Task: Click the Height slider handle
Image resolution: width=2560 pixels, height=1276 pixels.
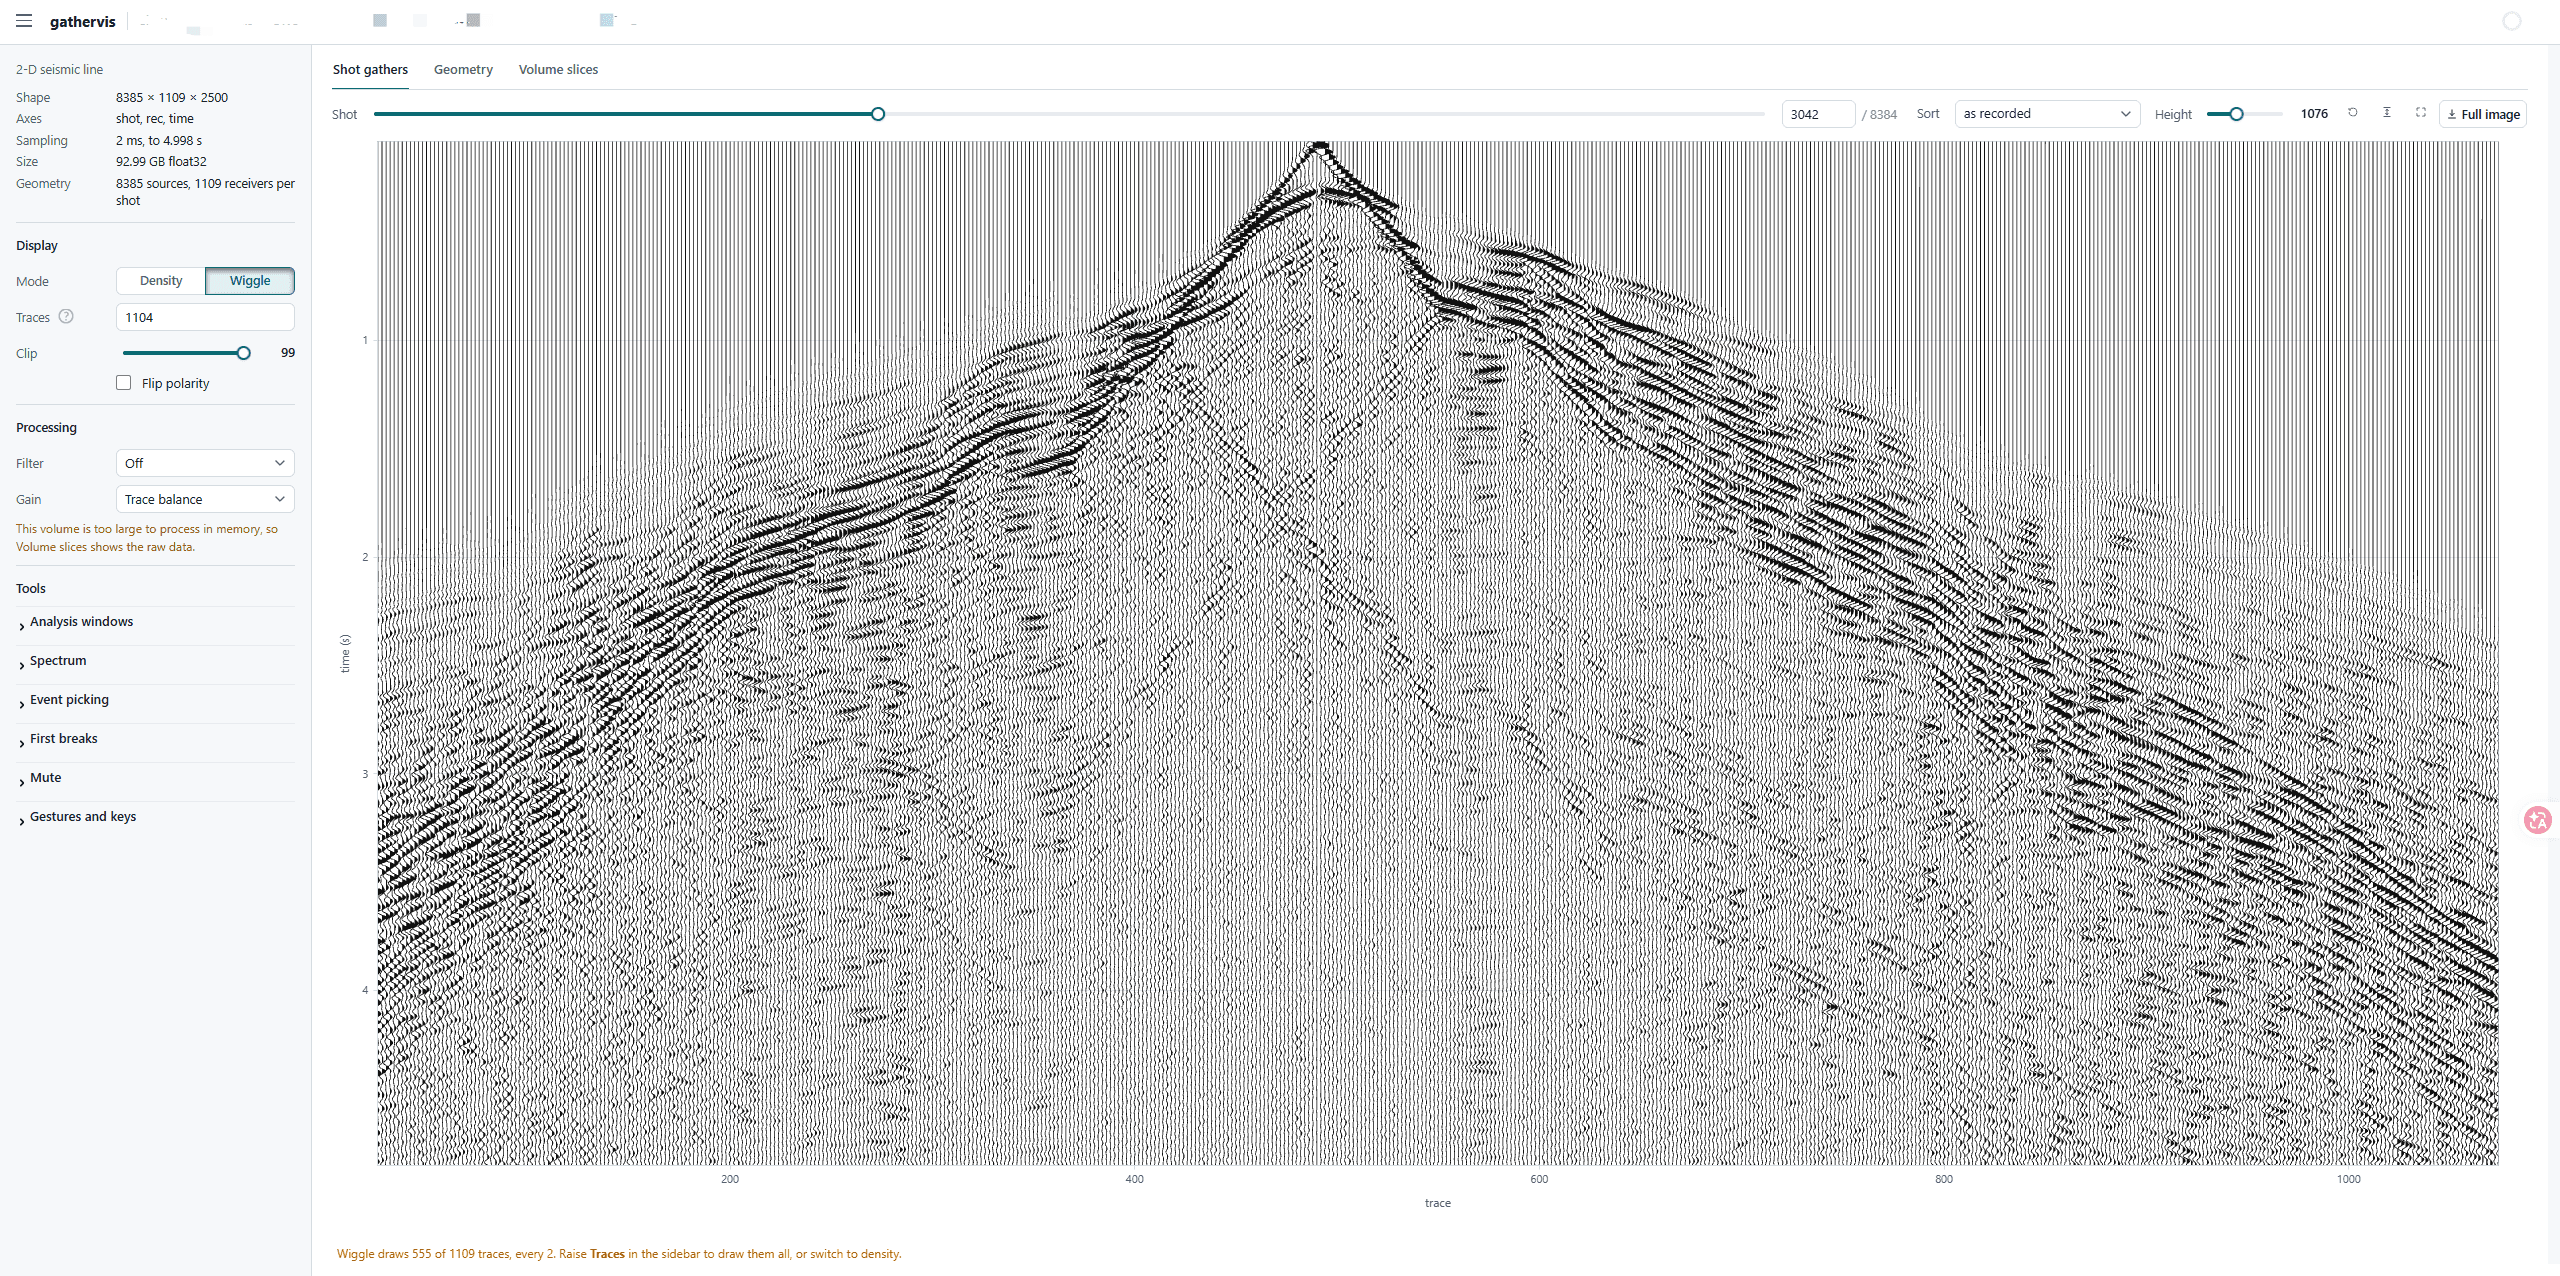Action: tap(2237, 114)
